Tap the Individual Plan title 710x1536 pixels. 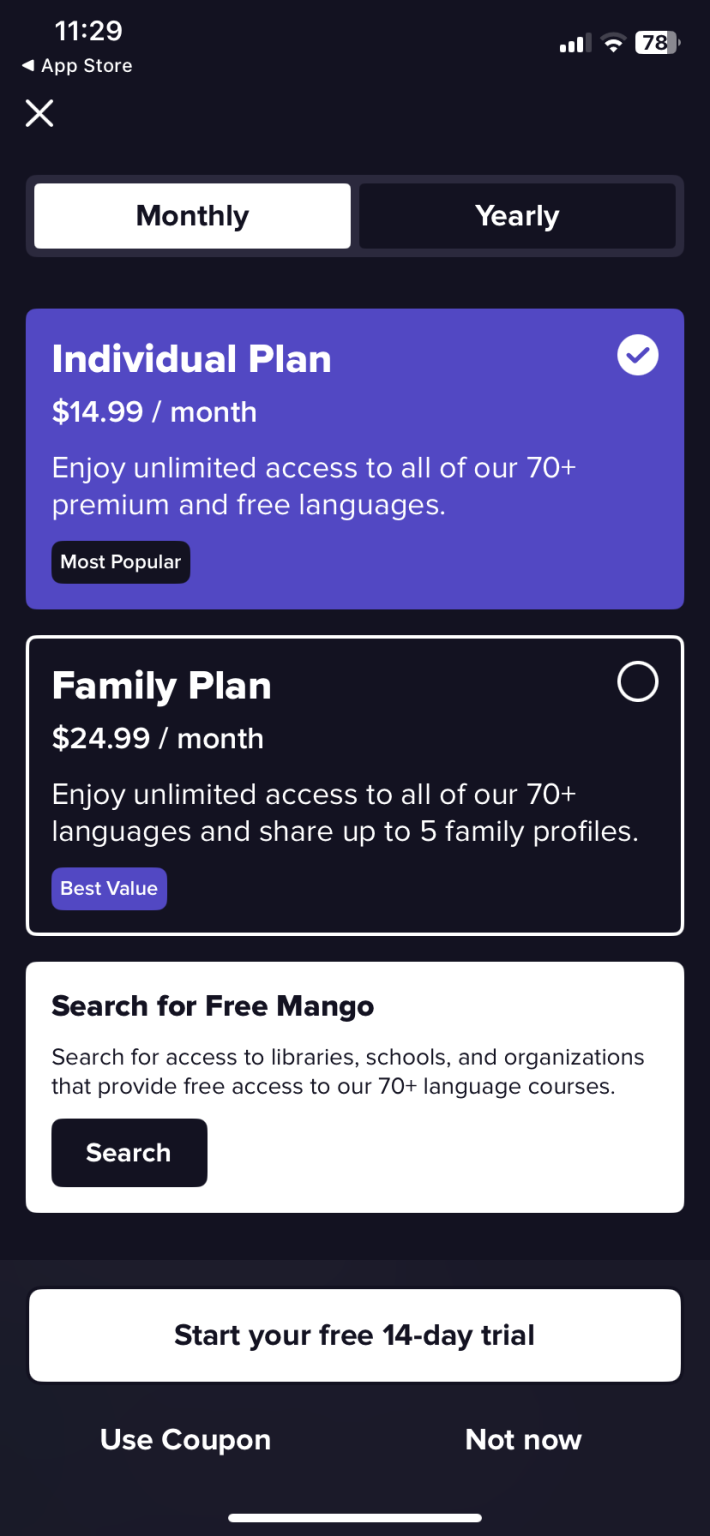191,360
